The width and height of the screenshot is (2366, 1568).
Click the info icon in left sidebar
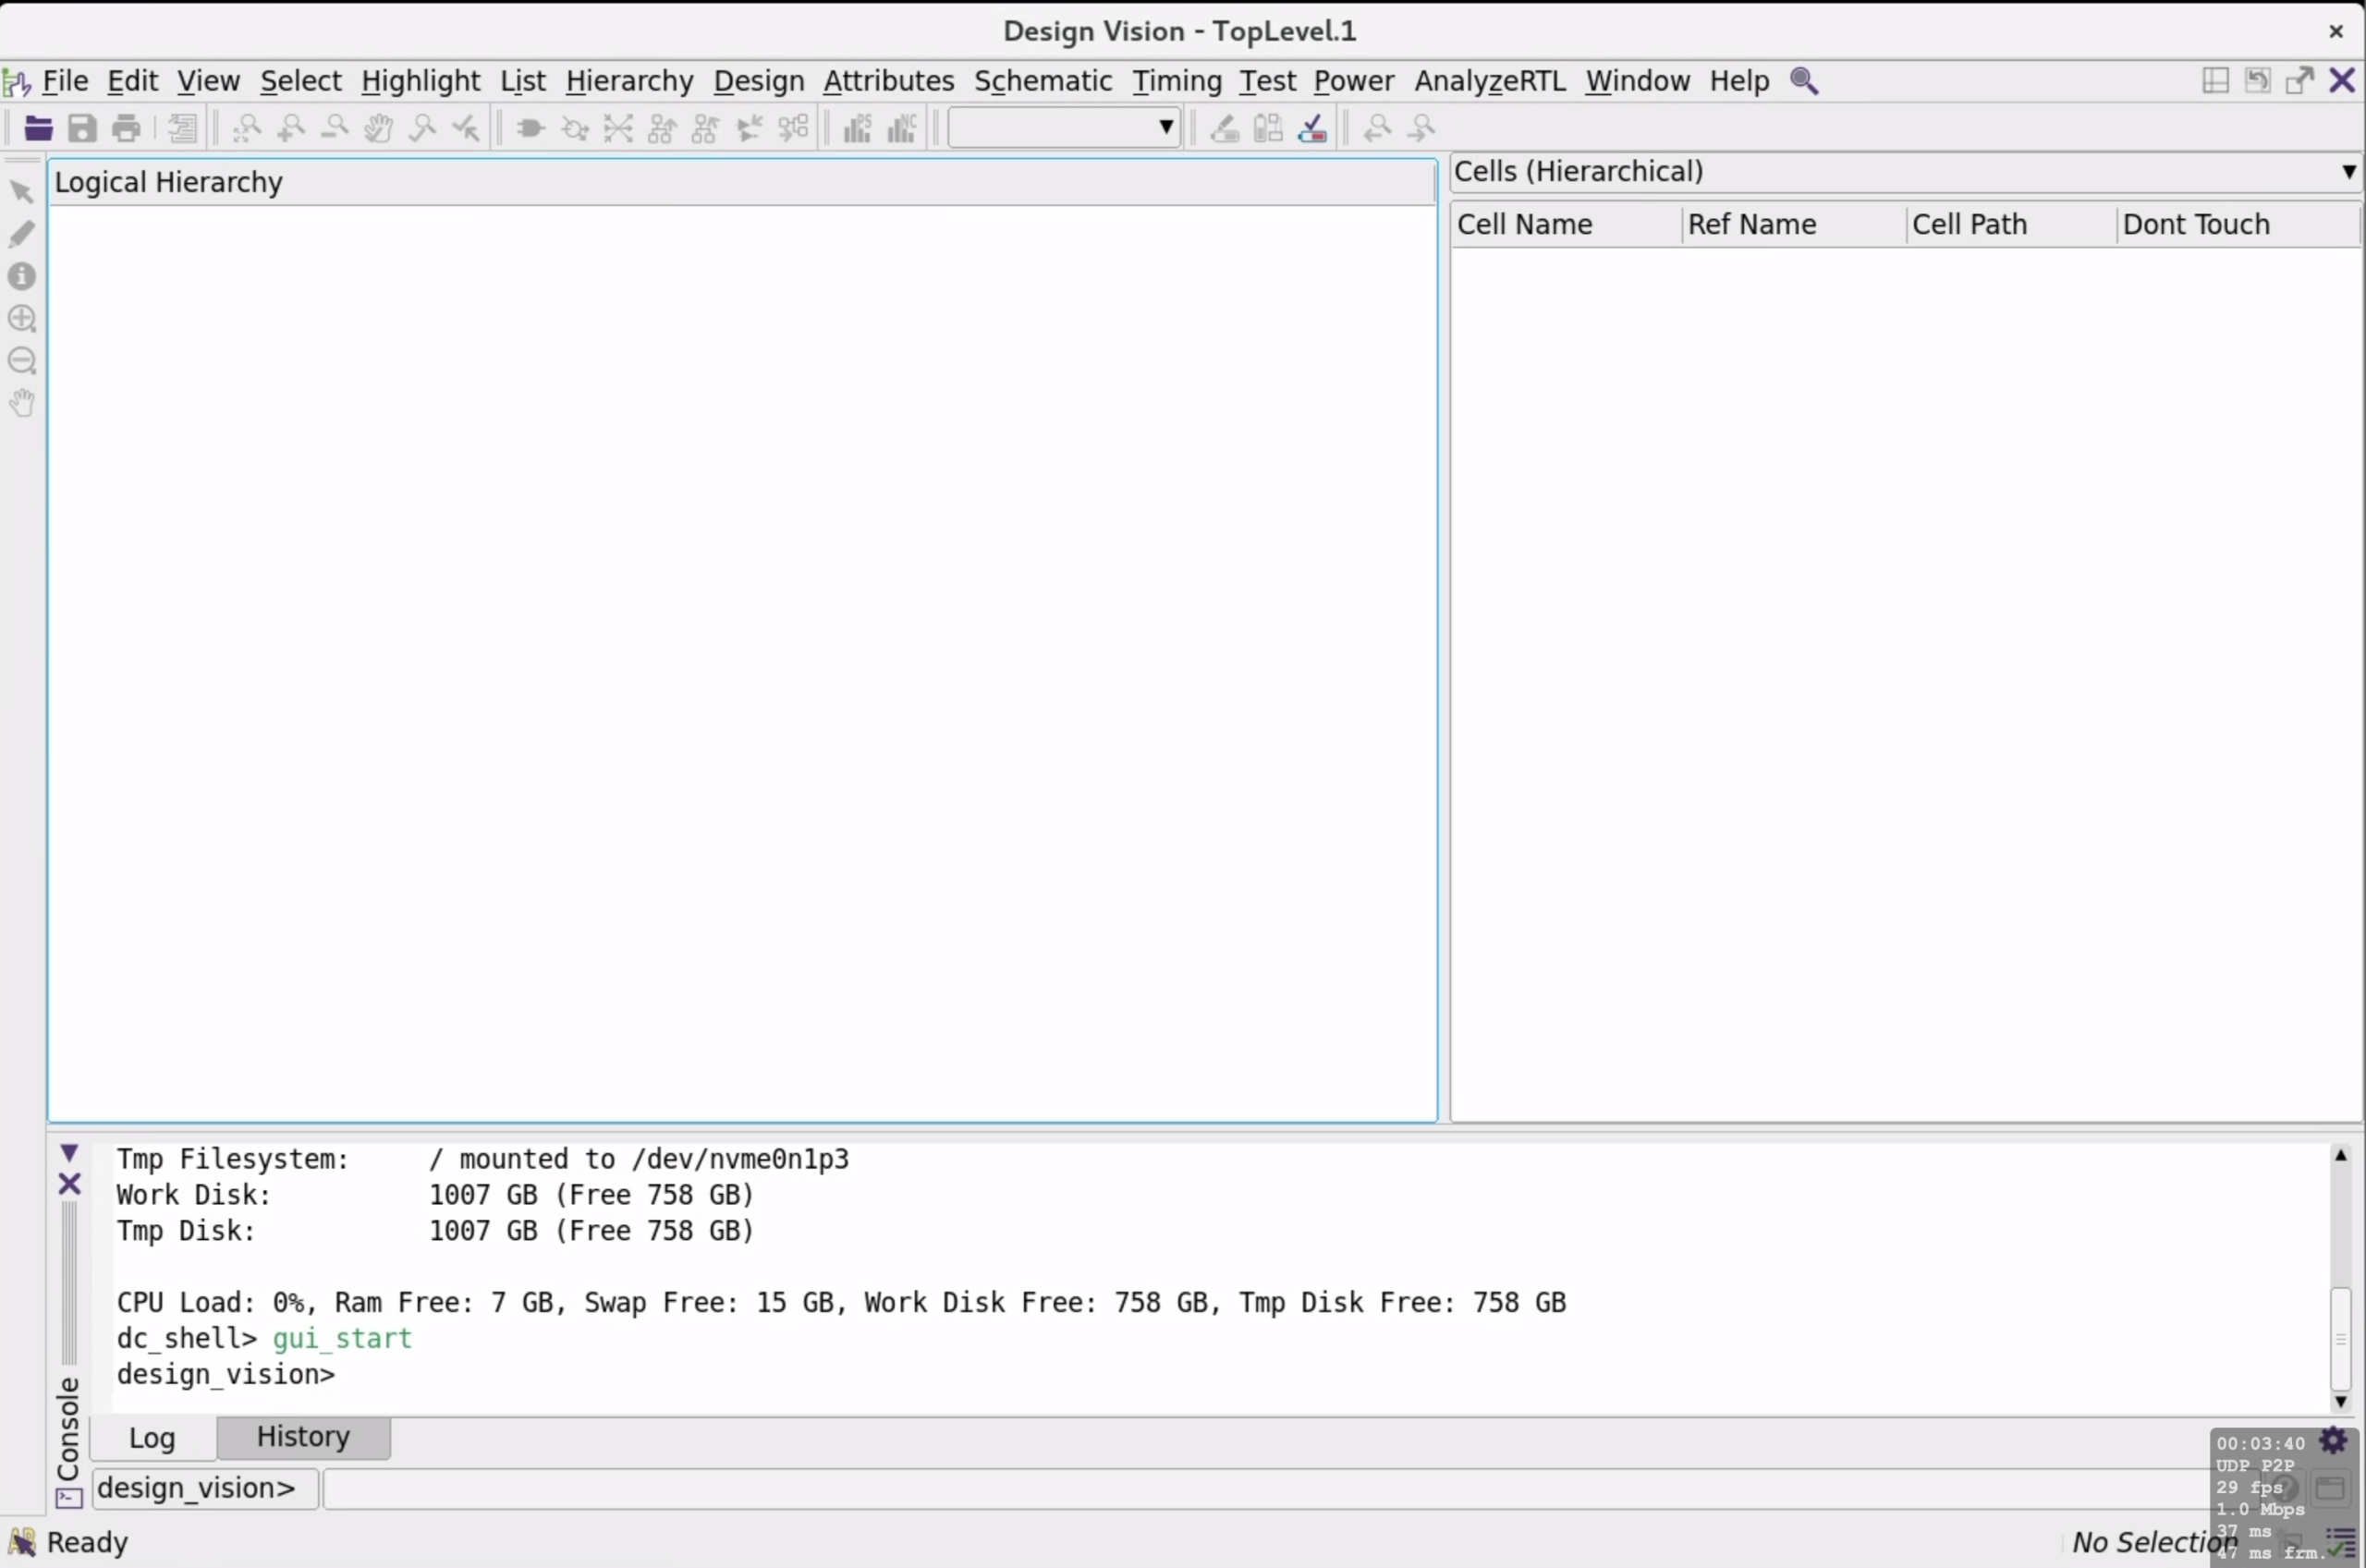pos(22,276)
